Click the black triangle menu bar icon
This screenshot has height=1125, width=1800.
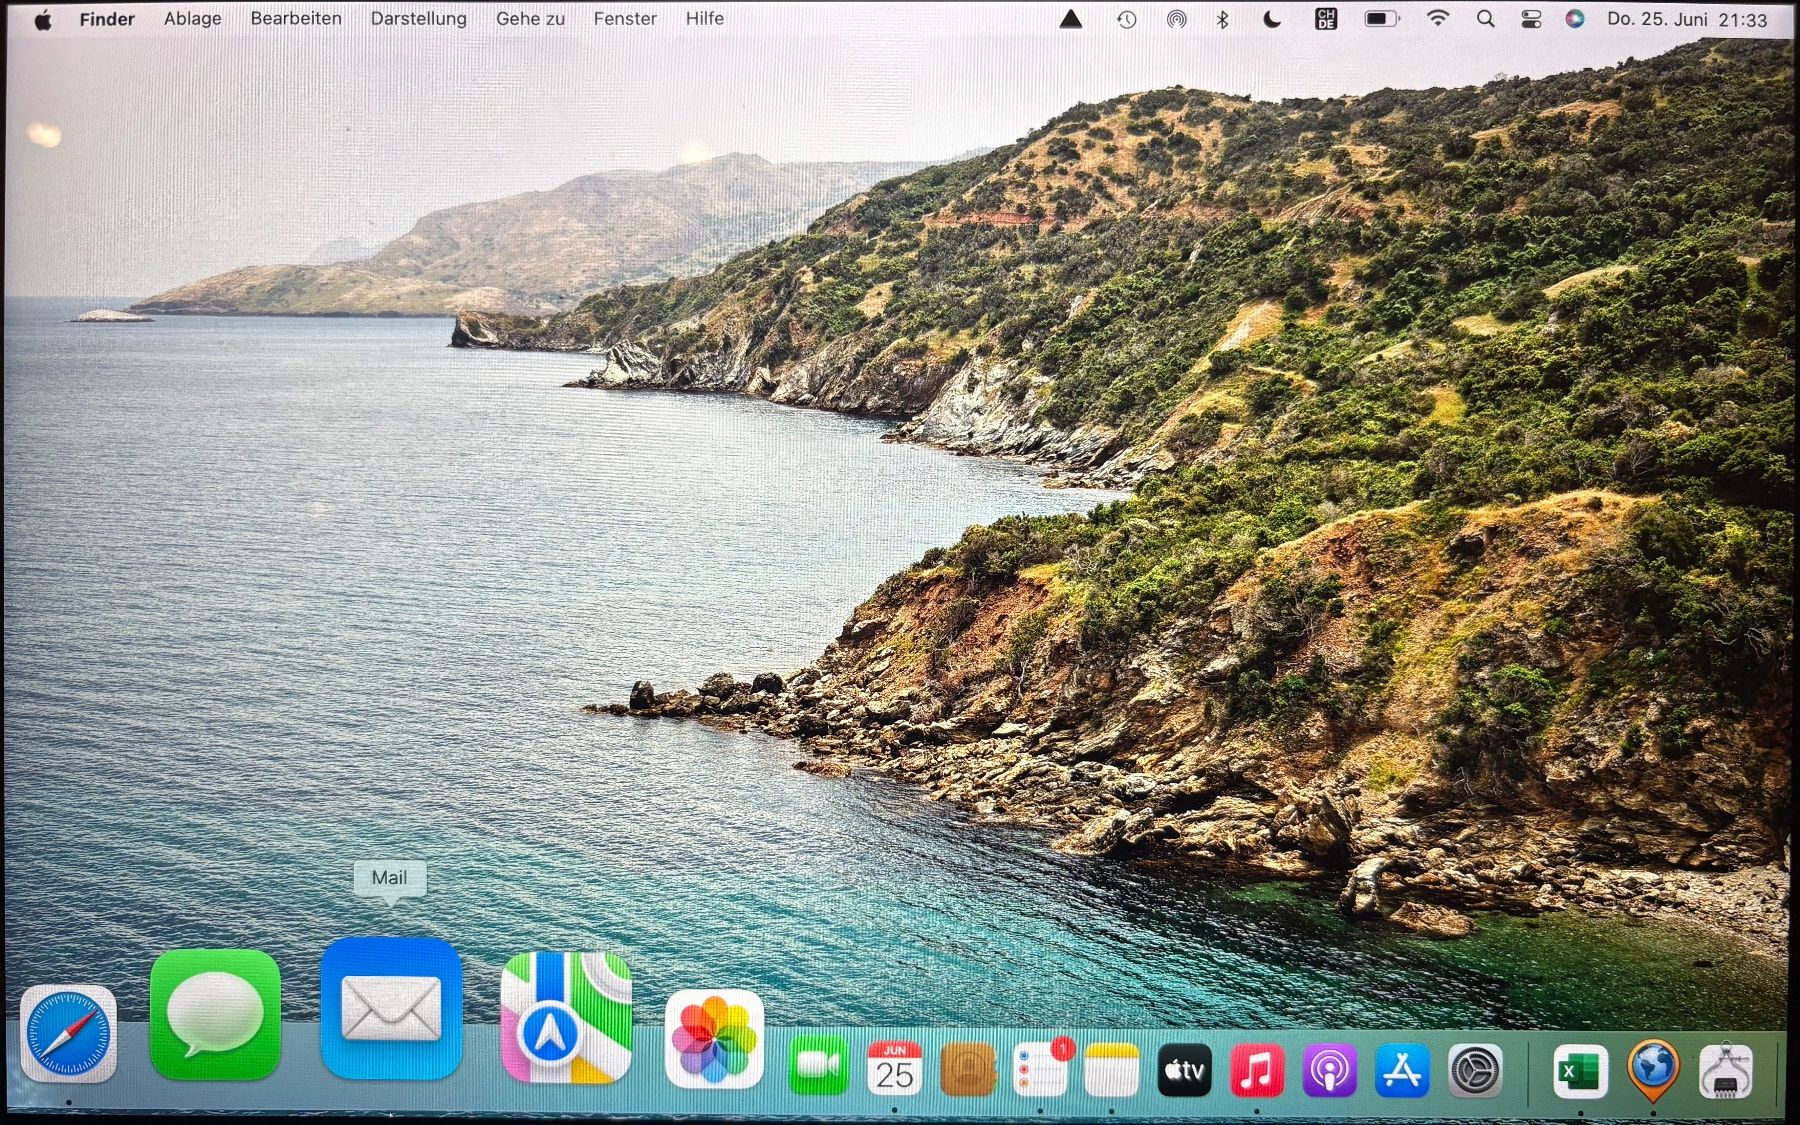(x=1071, y=19)
